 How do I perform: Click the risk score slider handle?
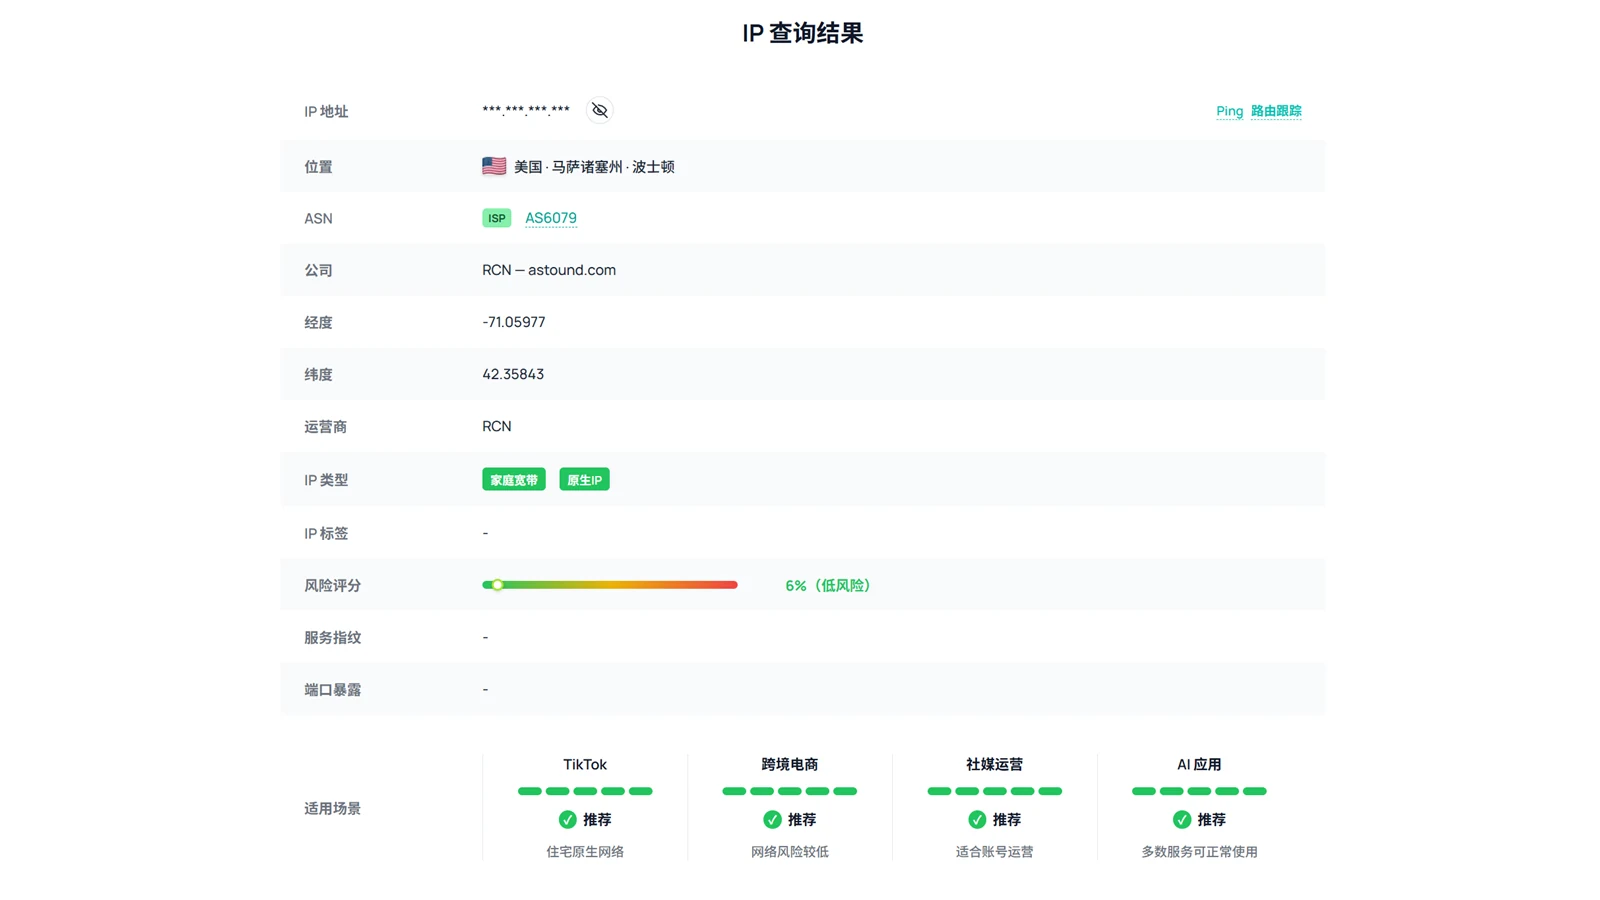(x=497, y=585)
